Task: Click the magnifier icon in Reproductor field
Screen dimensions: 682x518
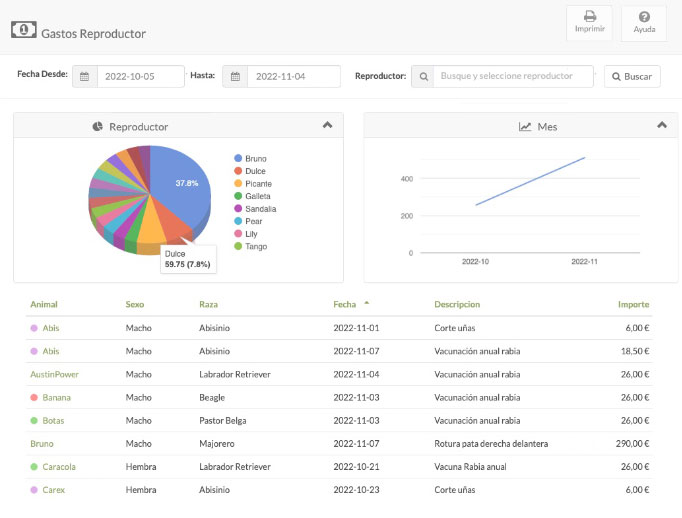Action: tap(422, 76)
